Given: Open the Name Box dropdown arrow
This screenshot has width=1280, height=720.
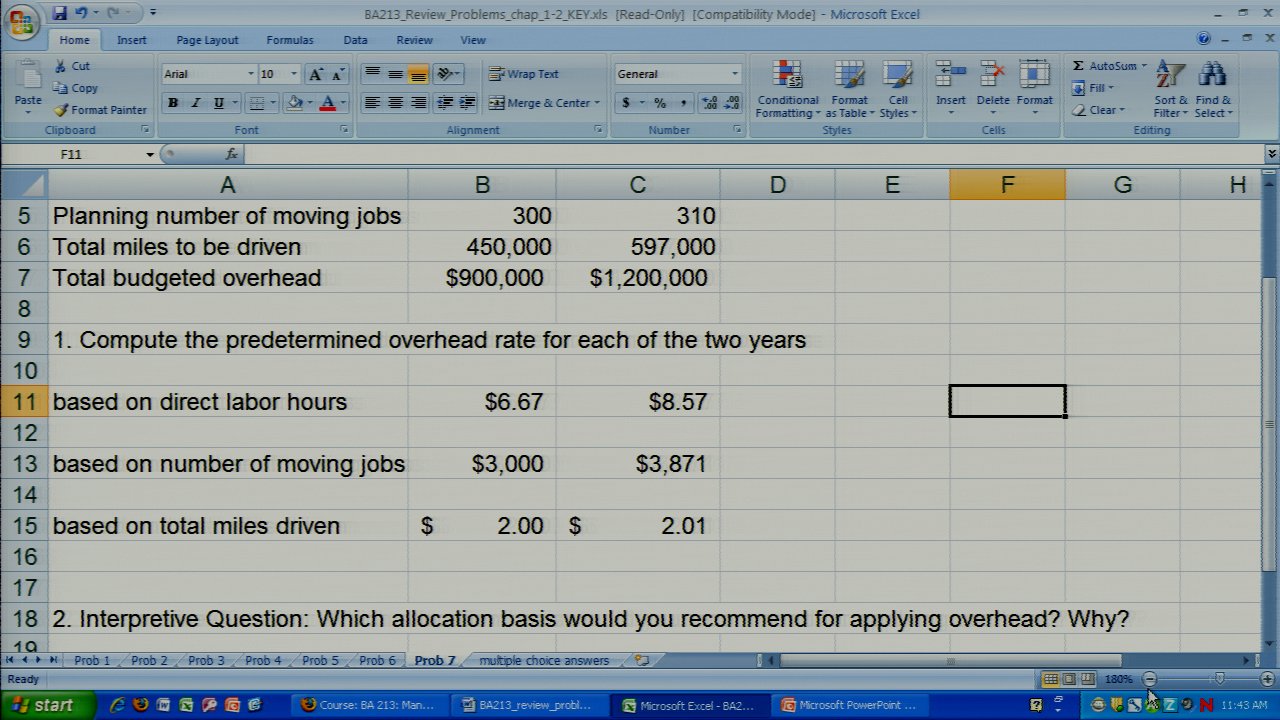Looking at the screenshot, I should 150,155.
